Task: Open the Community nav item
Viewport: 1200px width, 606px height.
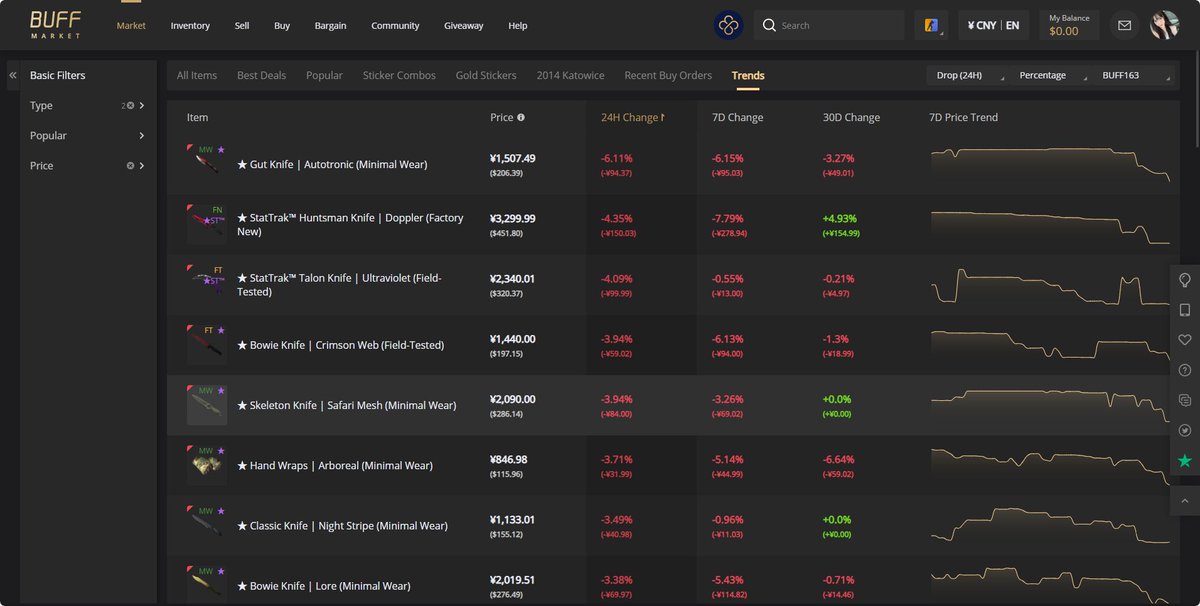Action: pyautogui.click(x=395, y=26)
